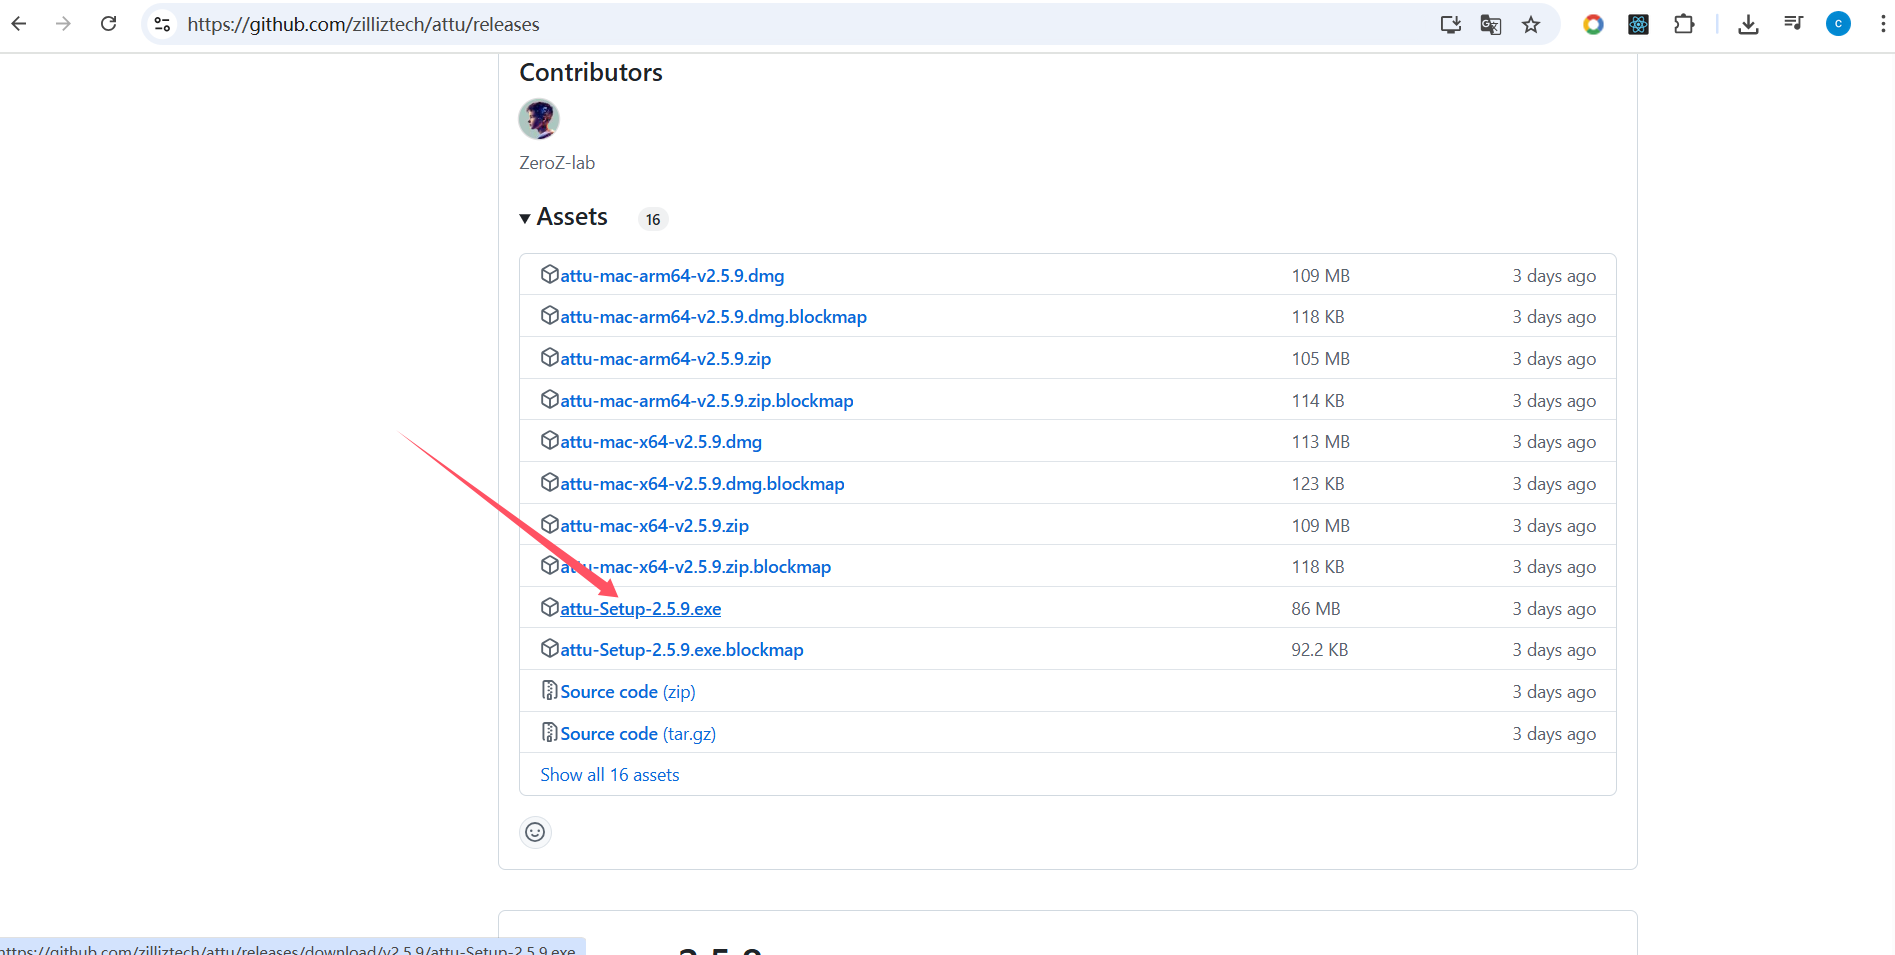1895x955 pixels.
Task: Open the Chrome three-dot menu
Action: pyautogui.click(x=1882, y=24)
